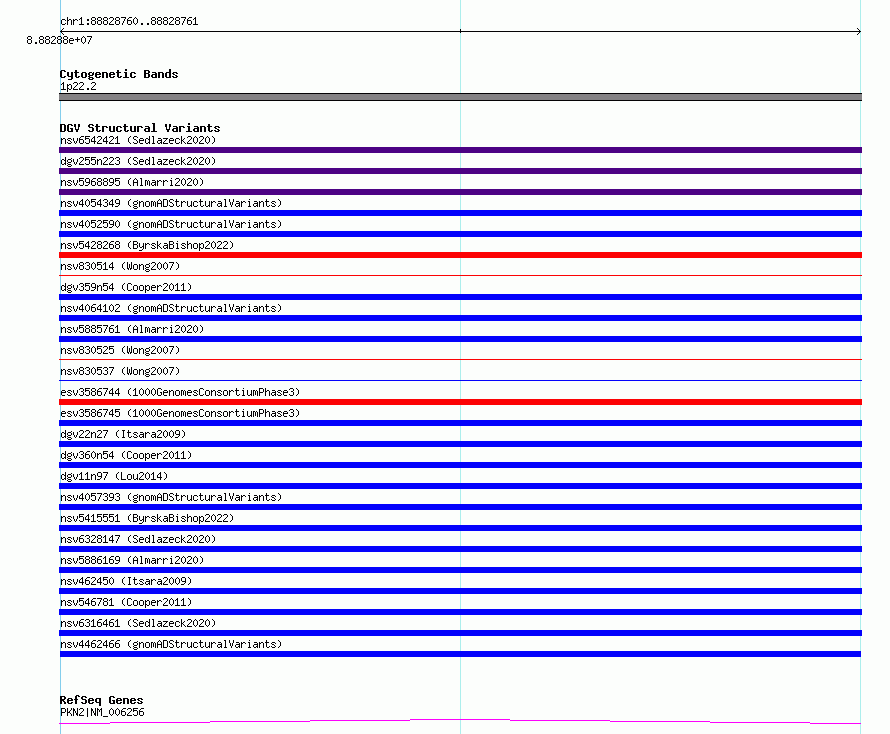
Task: Click the nsv6316461 (Sedlazeck2020) label
Action: tap(138, 623)
